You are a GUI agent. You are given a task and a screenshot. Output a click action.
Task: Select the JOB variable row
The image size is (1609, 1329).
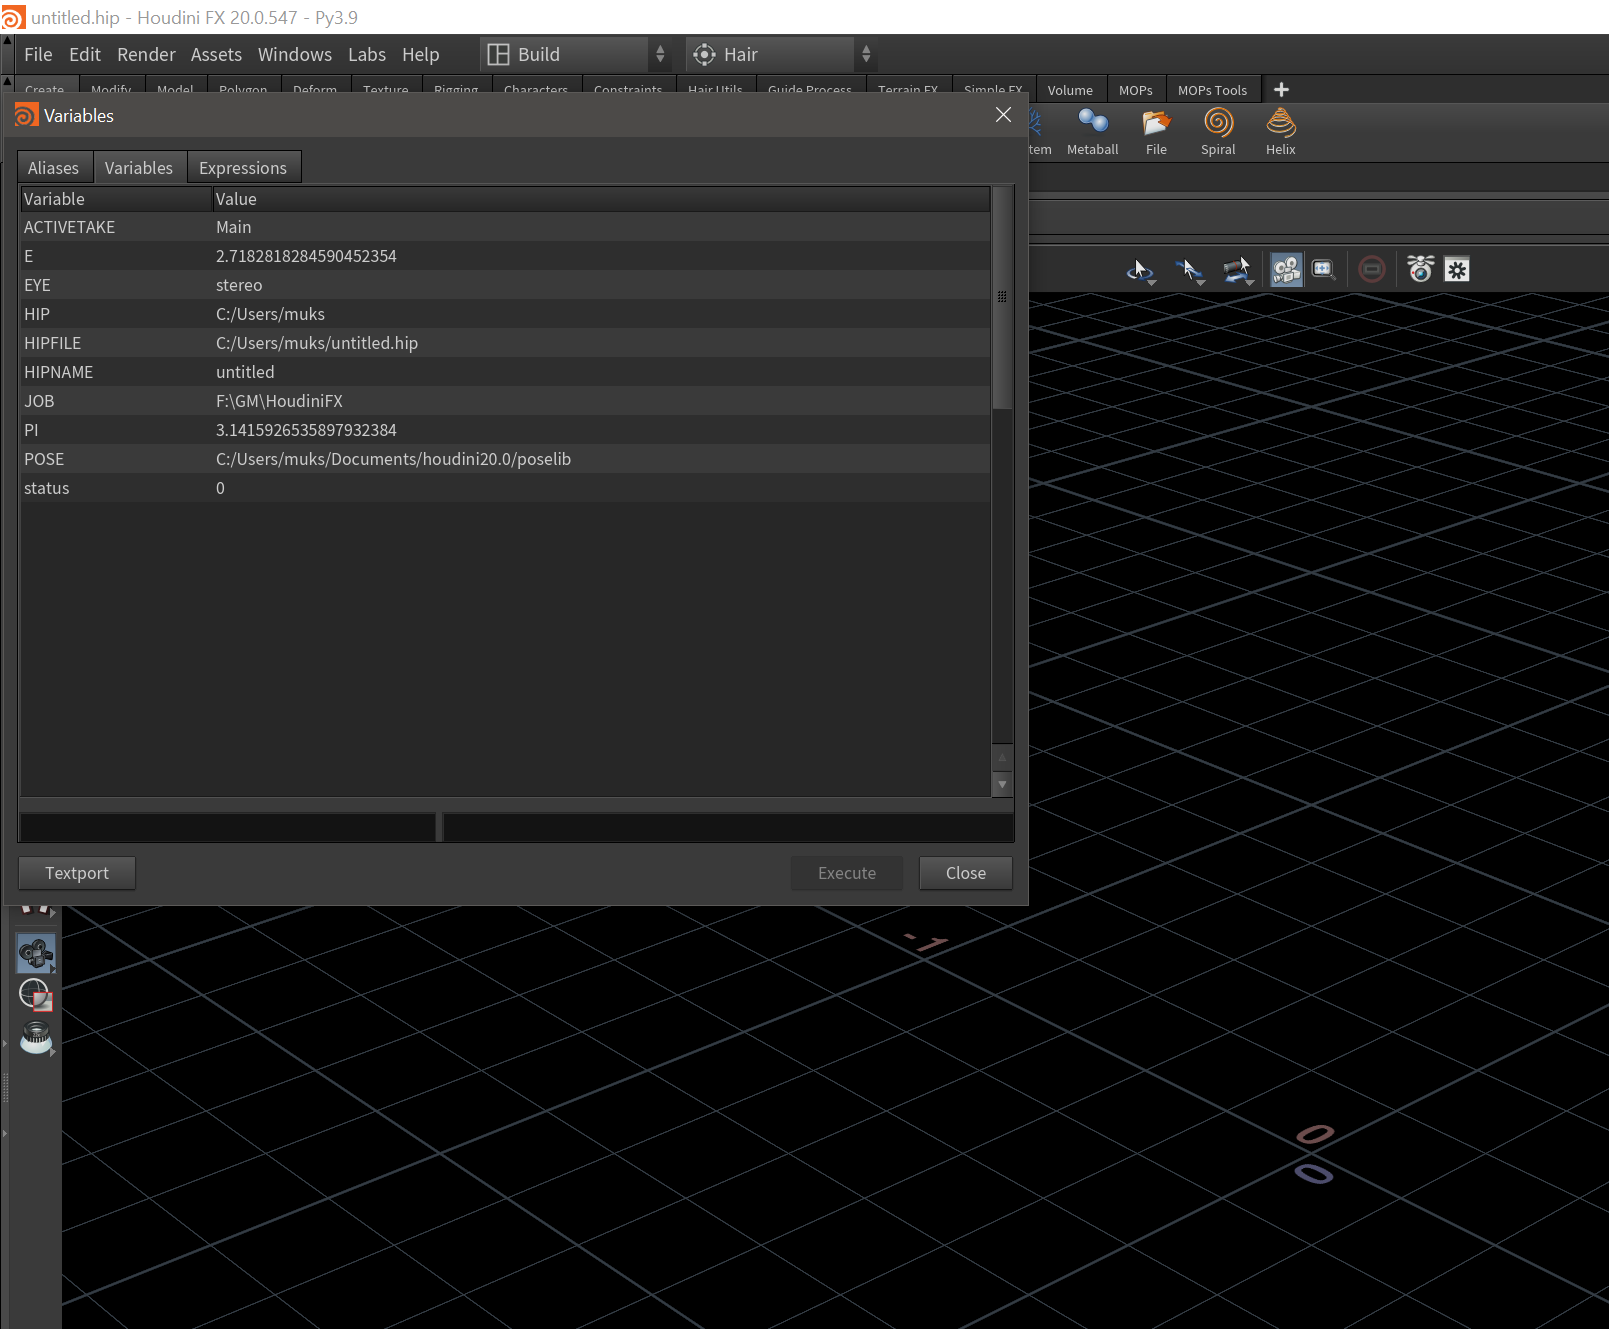[505, 401]
